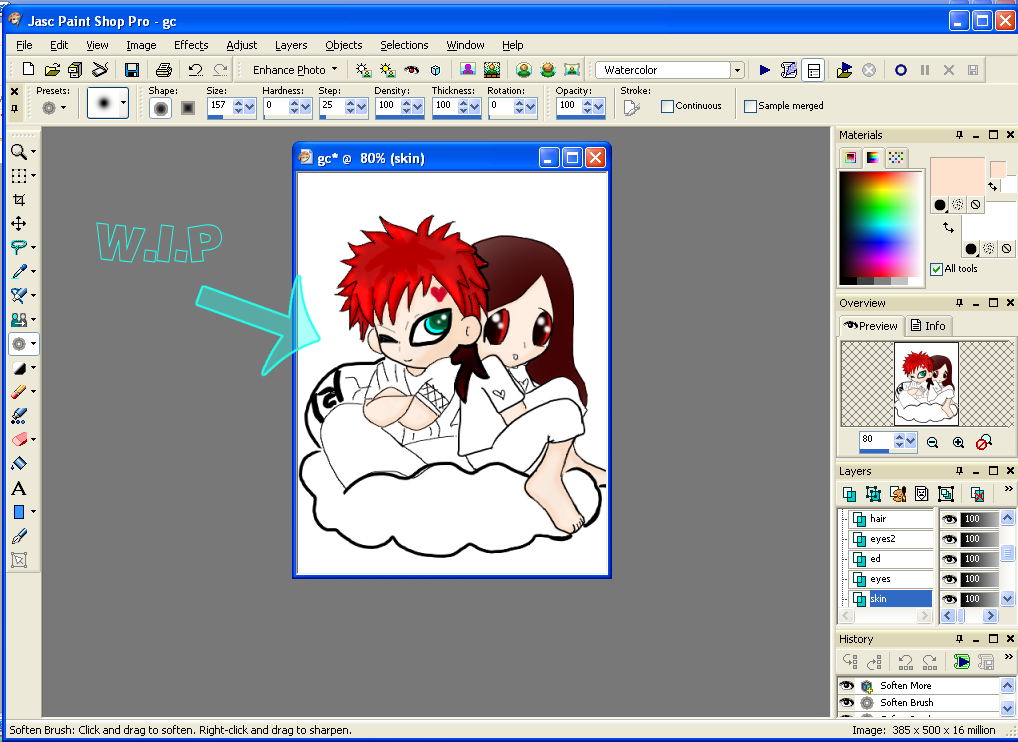
Task: Hide the ed layer
Action: (950, 559)
